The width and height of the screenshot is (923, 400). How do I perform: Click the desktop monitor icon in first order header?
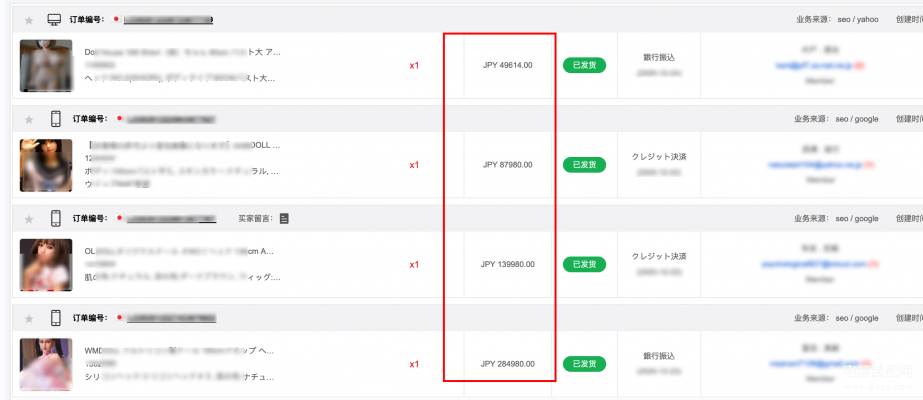pyautogui.click(x=55, y=20)
